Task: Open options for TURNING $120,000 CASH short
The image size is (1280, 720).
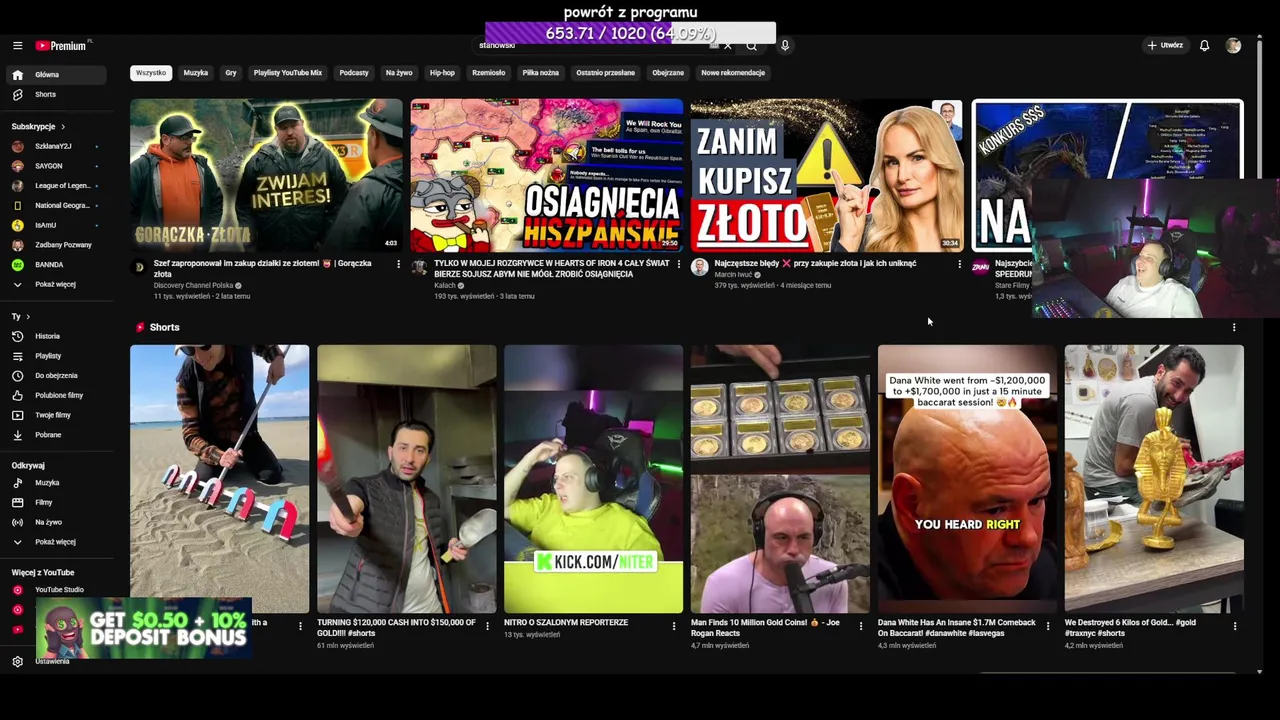Action: (487, 626)
